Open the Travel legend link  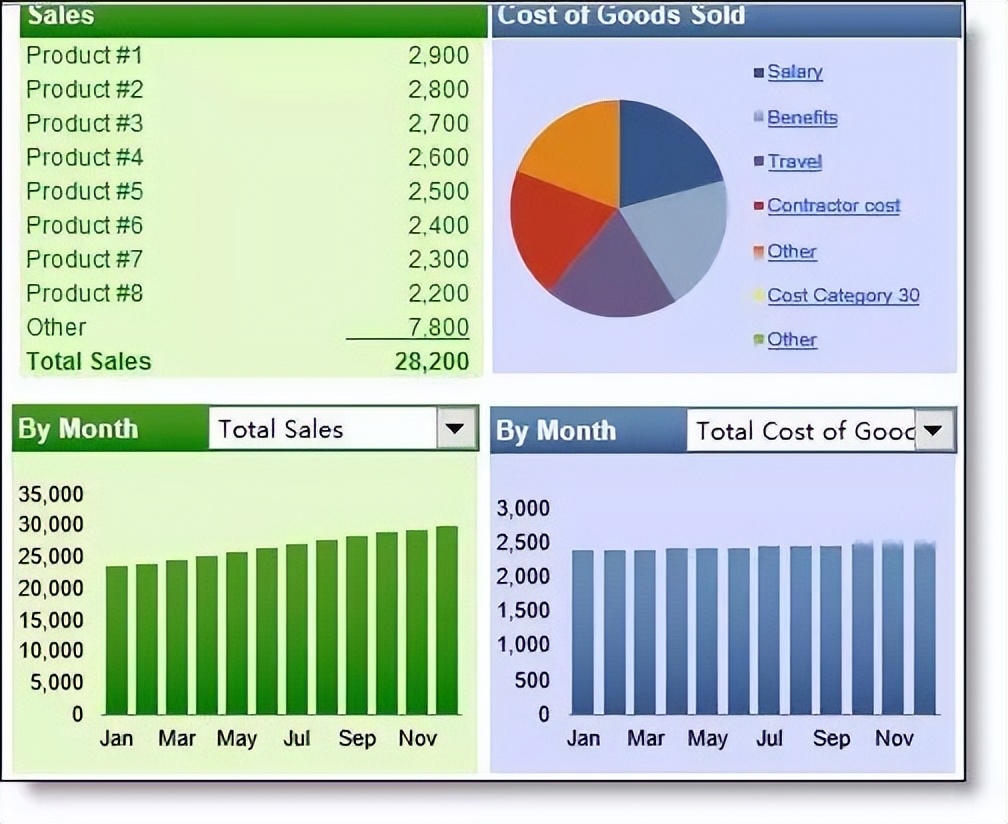tap(795, 161)
